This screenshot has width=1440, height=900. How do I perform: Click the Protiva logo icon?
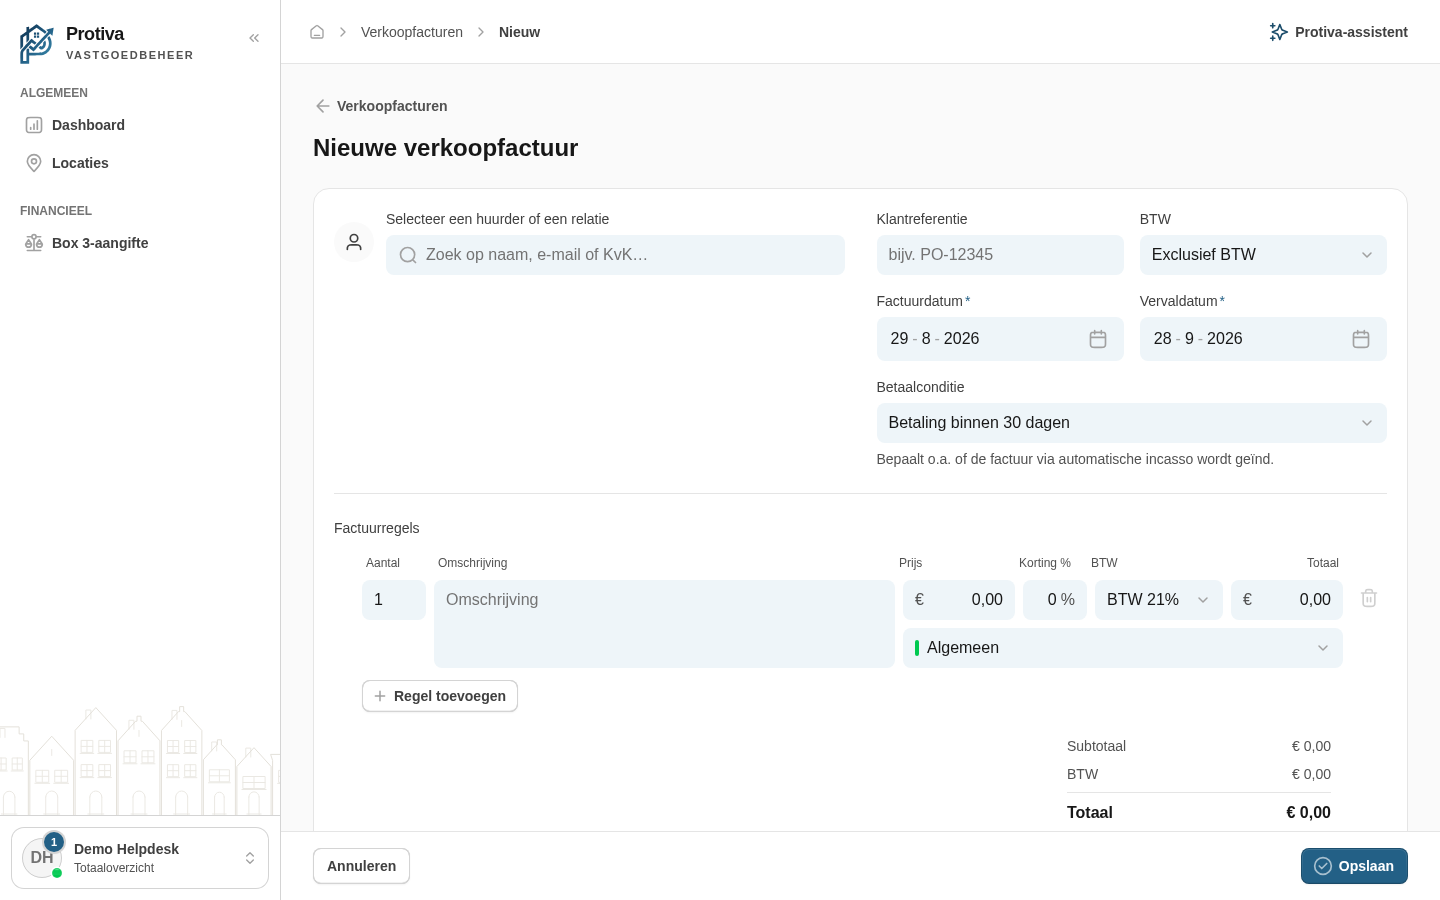(36, 44)
